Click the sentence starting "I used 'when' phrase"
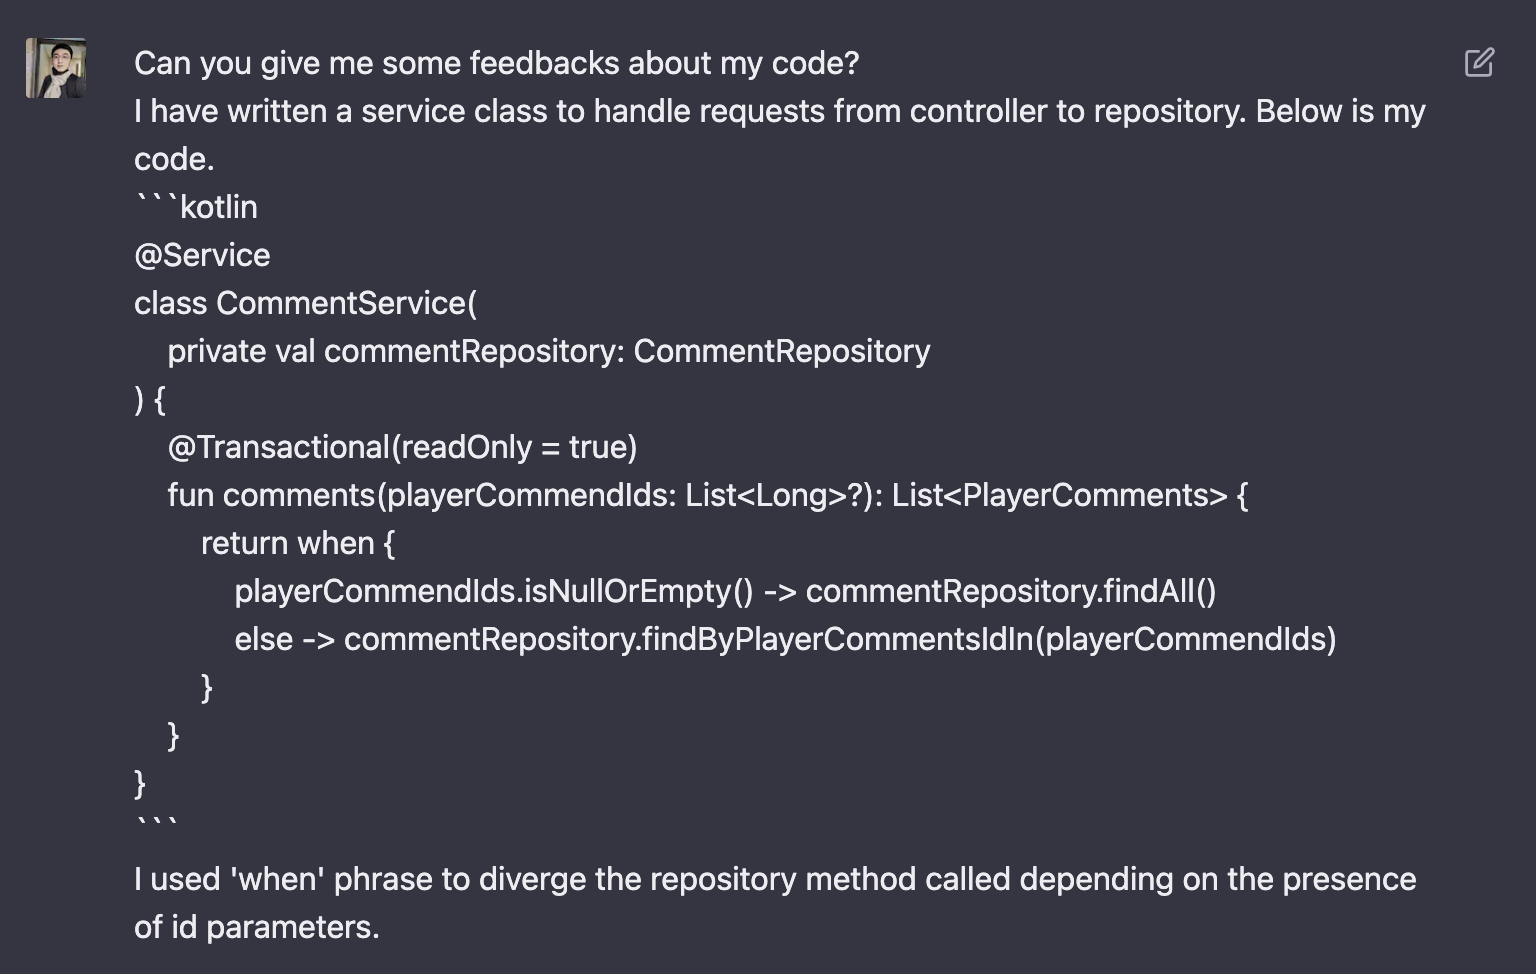 point(775,879)
